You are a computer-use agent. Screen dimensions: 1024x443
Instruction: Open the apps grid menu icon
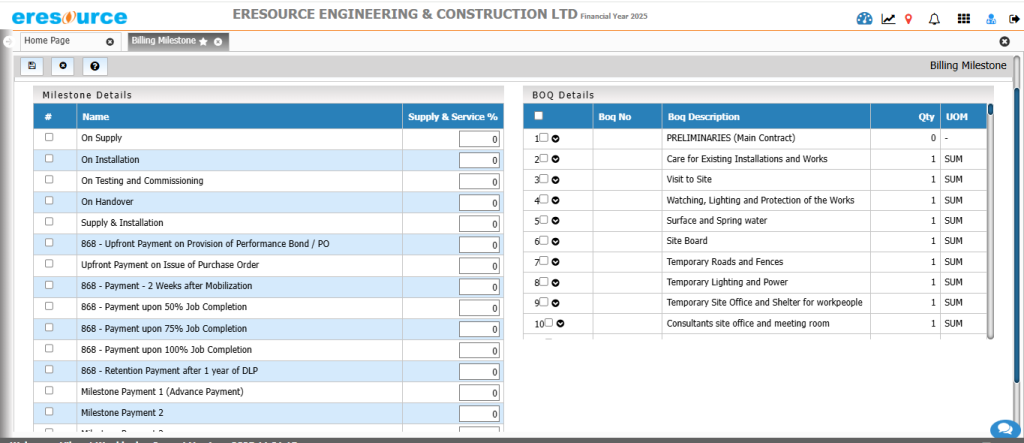(963, 19)
